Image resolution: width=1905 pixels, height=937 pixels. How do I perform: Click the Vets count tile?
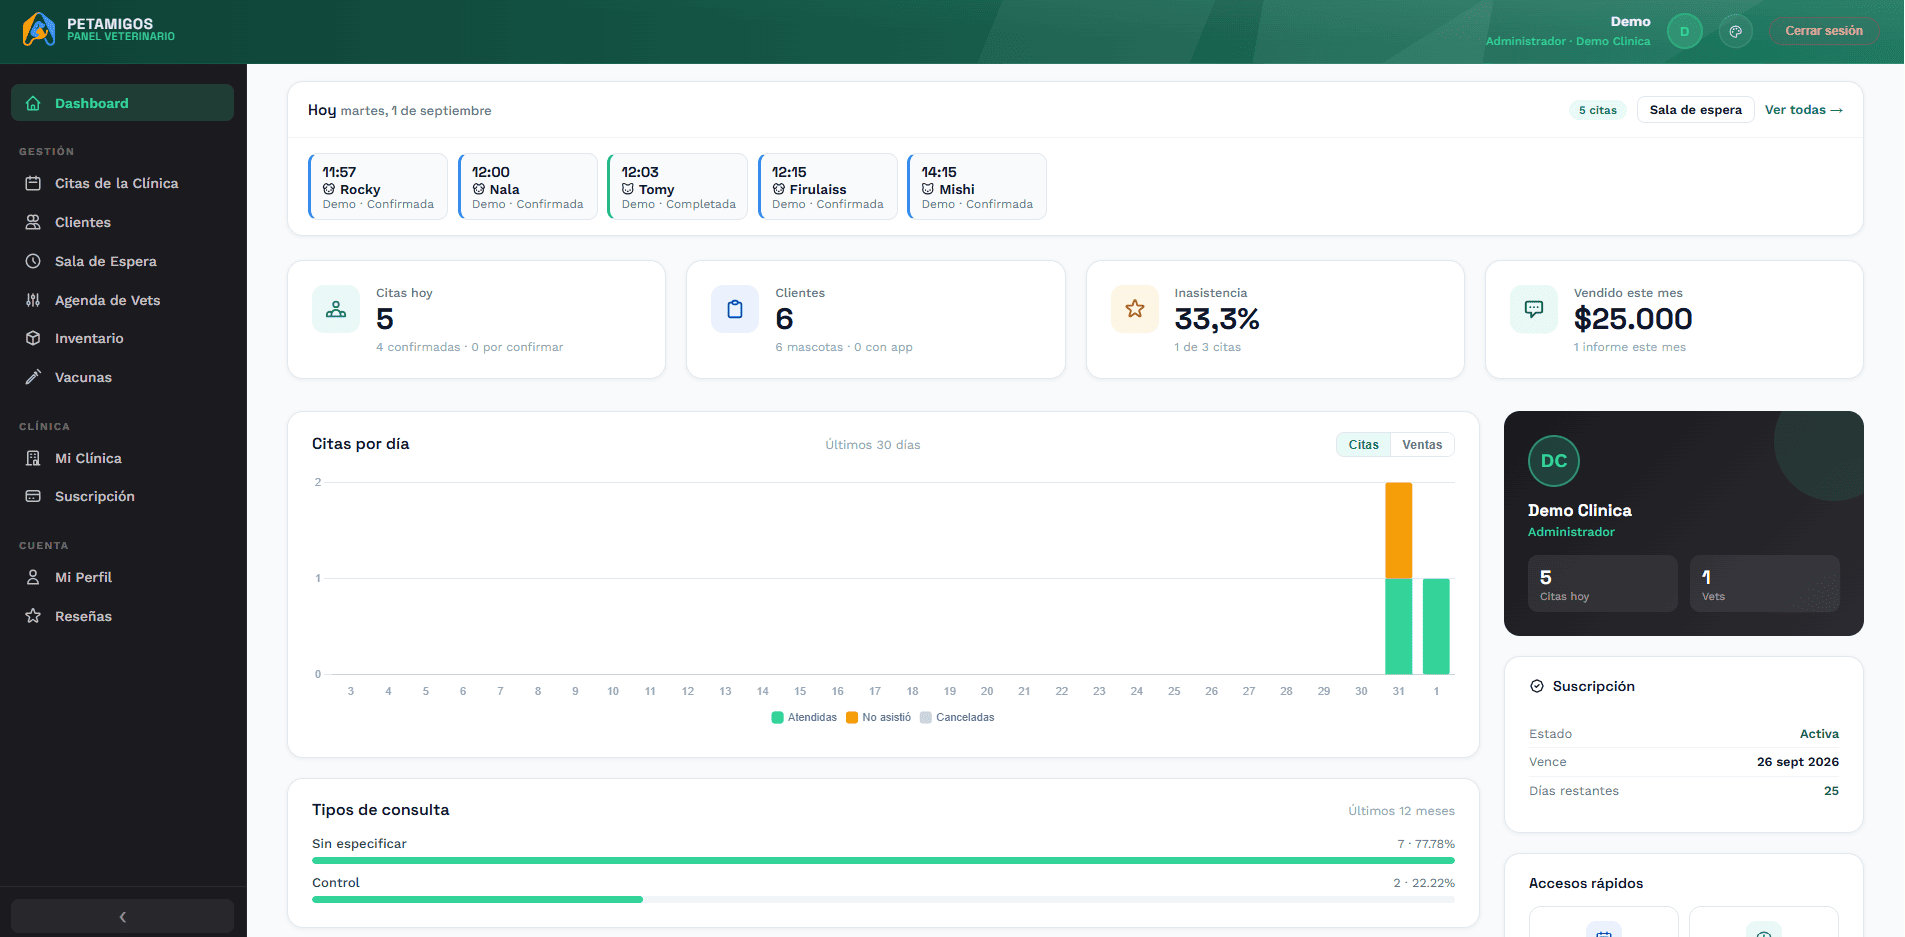point(1764,584)
